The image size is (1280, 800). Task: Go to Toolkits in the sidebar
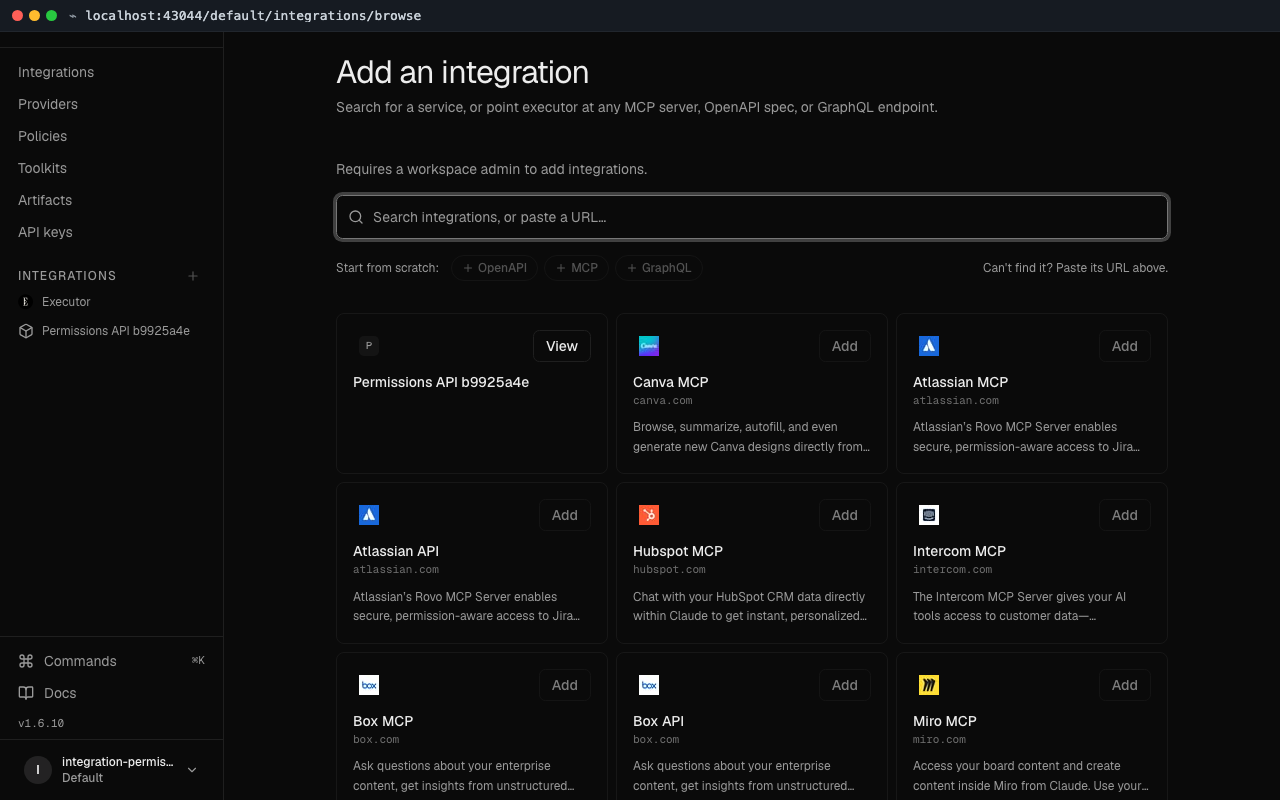(43, 168)
